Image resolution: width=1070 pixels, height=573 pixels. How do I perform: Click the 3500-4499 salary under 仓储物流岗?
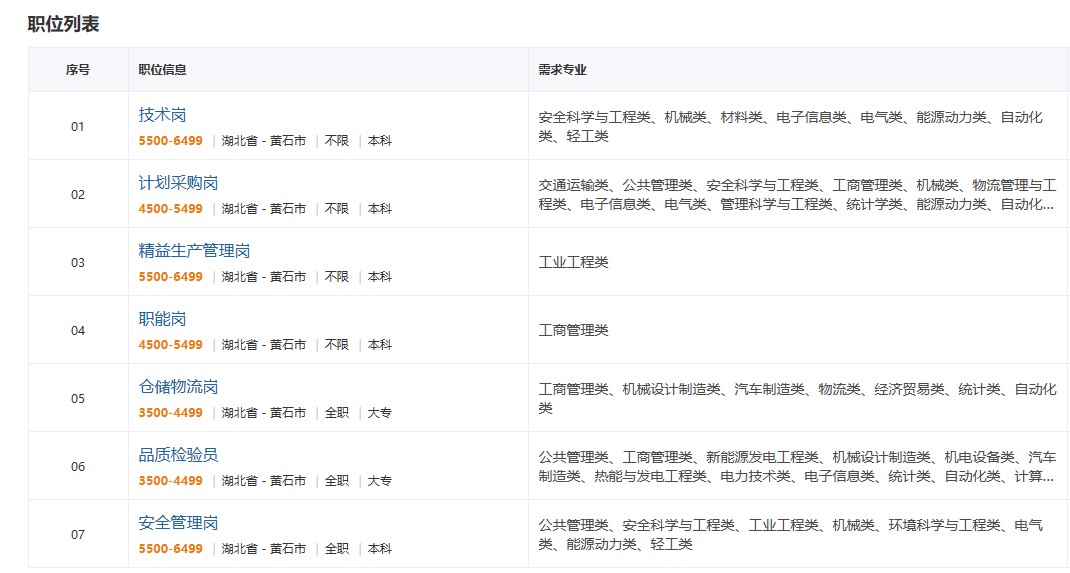[170, 413]
